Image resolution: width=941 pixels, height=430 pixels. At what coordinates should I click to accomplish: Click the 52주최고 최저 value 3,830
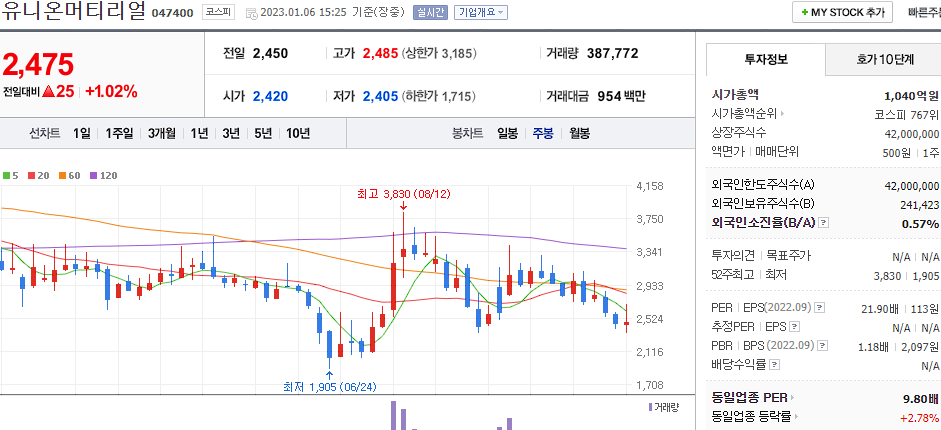[888, 276]
